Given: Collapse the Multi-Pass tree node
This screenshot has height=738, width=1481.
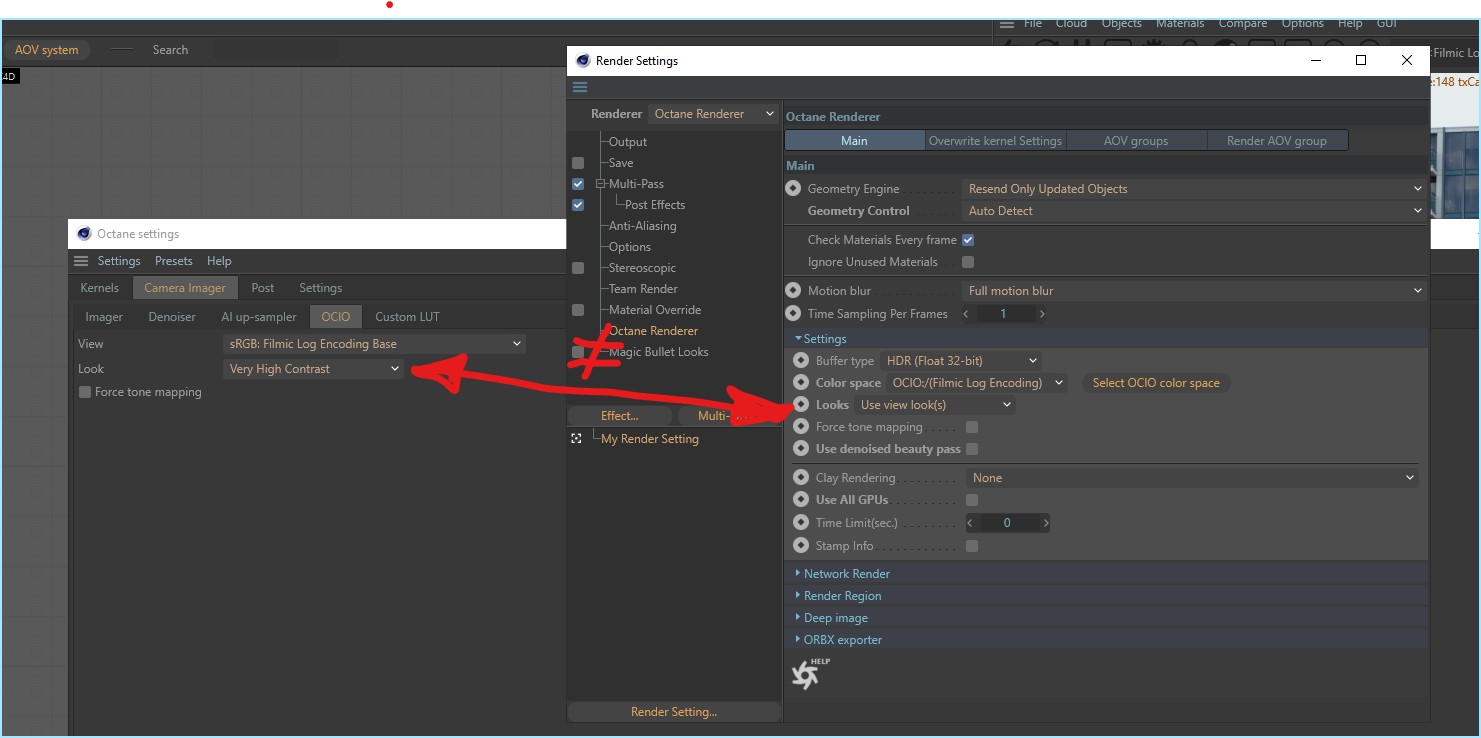Looking at the screenshot, I should [x=601, y=184].
